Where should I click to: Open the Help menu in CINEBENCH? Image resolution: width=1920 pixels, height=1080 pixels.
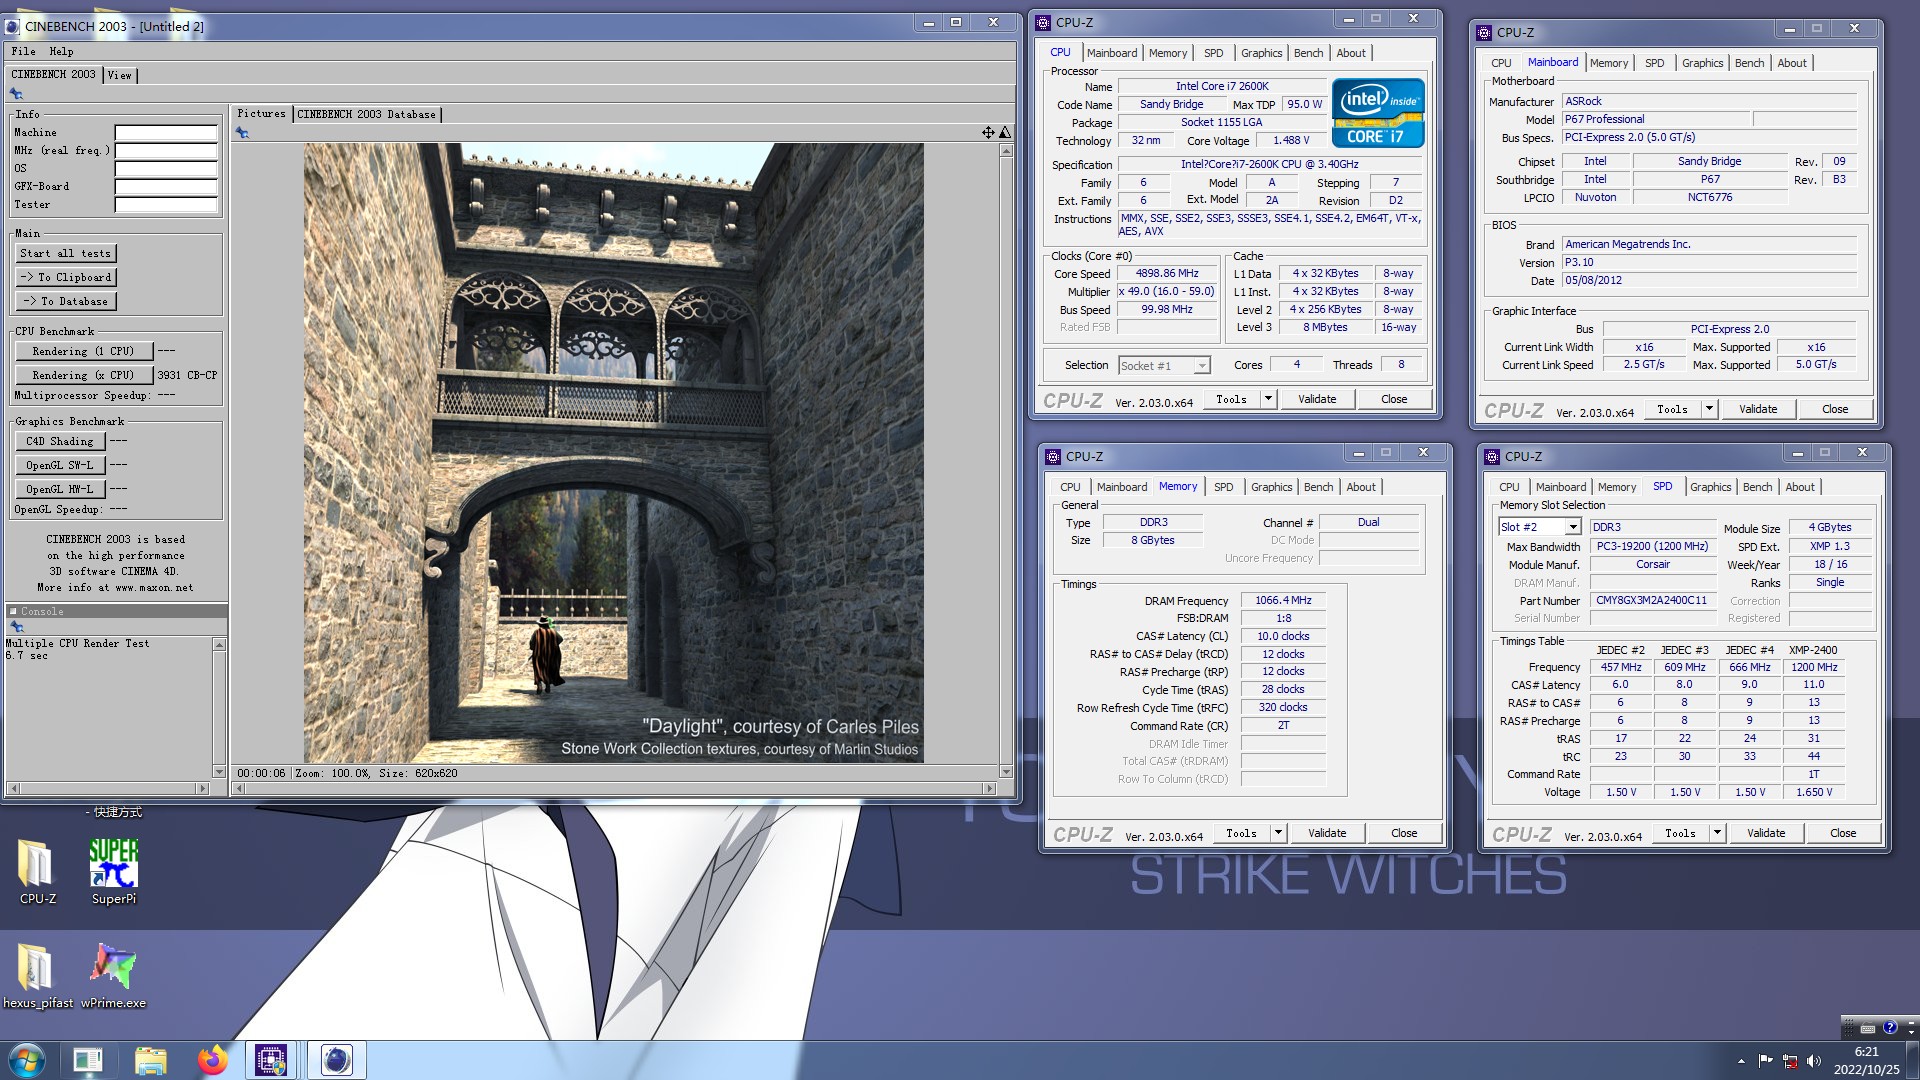(61, 51)
